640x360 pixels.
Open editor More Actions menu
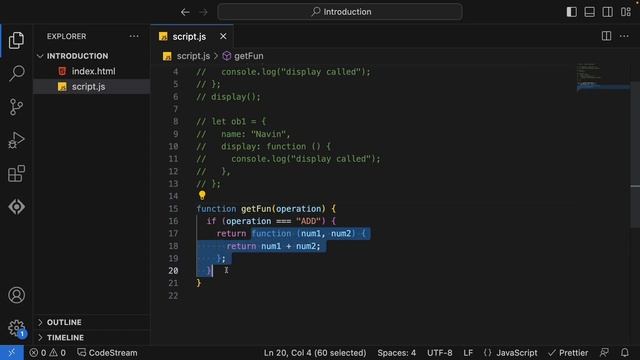(x=624, y=36)
